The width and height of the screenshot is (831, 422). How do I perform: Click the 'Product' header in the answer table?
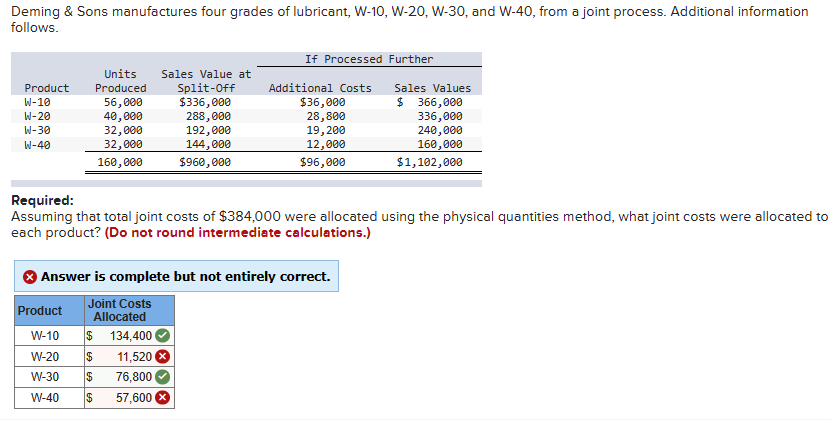(x=49, y=311)
